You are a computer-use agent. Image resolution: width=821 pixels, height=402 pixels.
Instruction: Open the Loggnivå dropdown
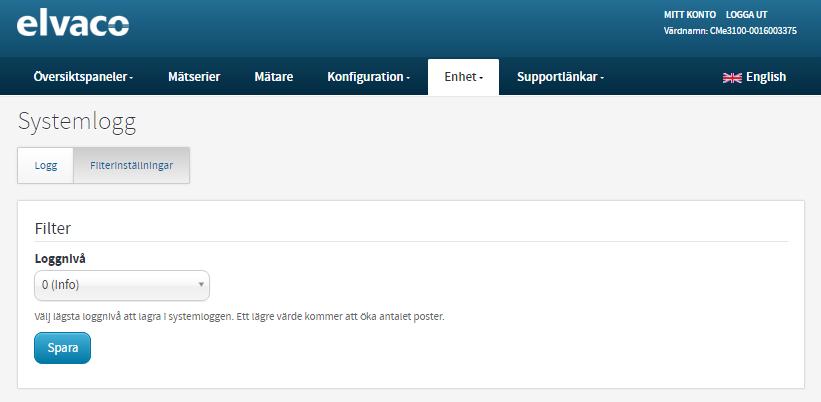click(x=122, y=285)
